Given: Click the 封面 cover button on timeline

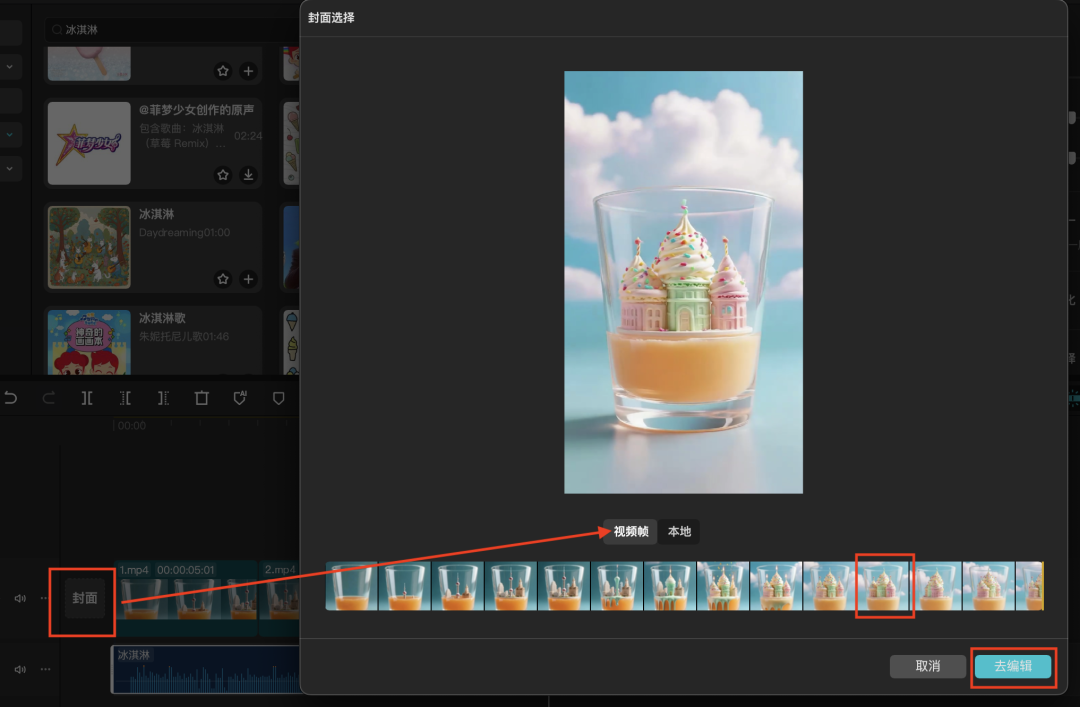Looking at the screenshot, I should pyautogui.click(x=85, y=598).
